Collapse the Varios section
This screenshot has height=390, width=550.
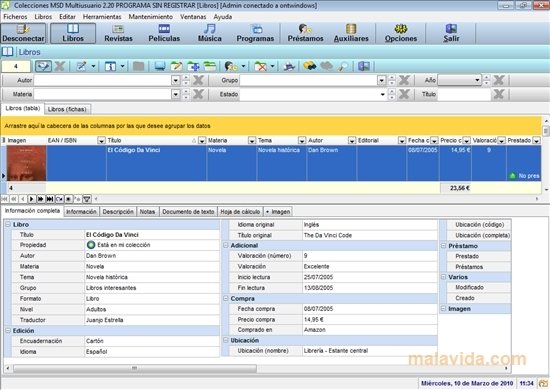tap(443, 277)
